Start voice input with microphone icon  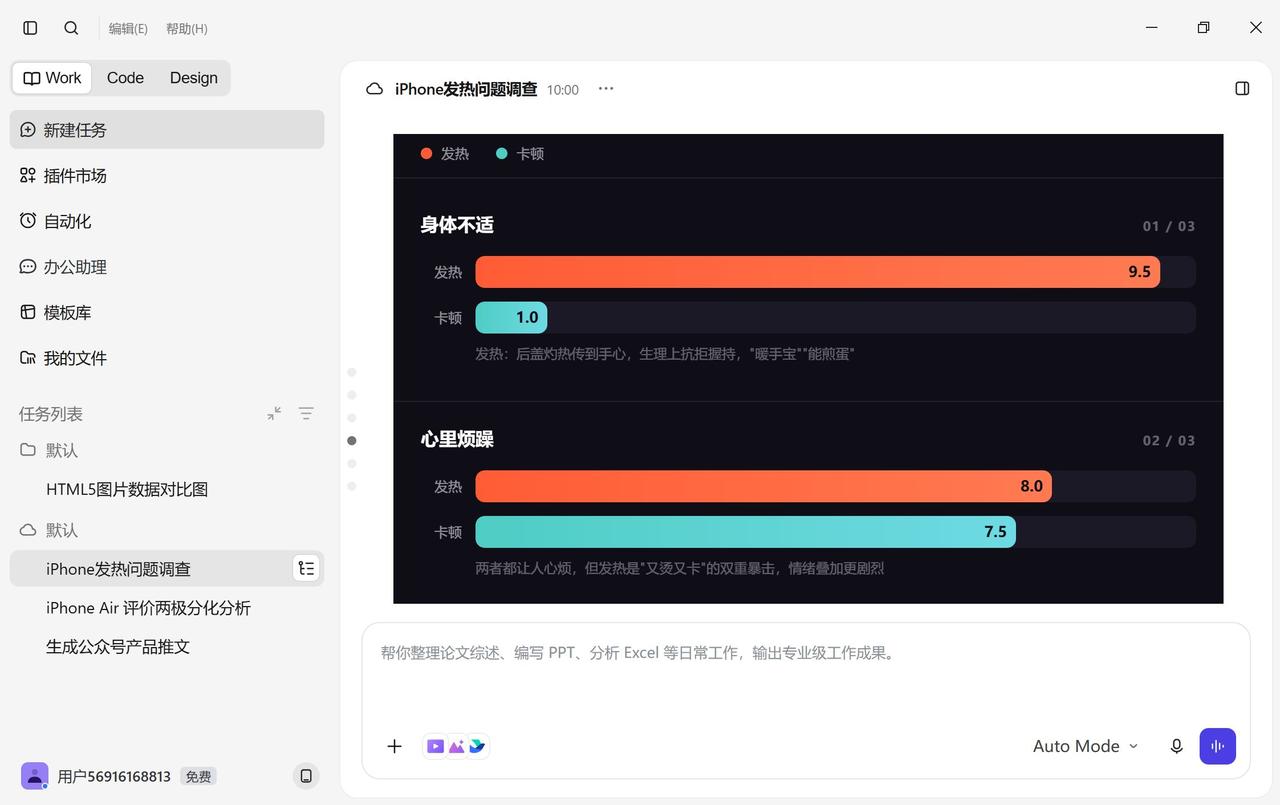click(x=1176, y=746)
